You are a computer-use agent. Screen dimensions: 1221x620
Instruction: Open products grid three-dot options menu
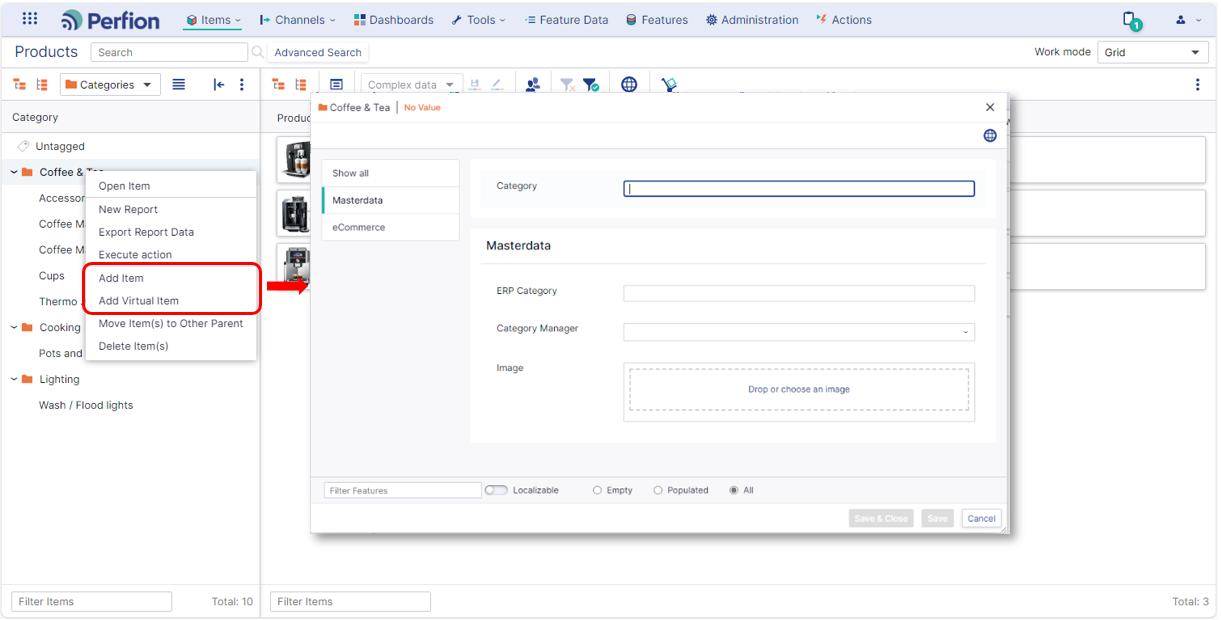(1198, 85)
